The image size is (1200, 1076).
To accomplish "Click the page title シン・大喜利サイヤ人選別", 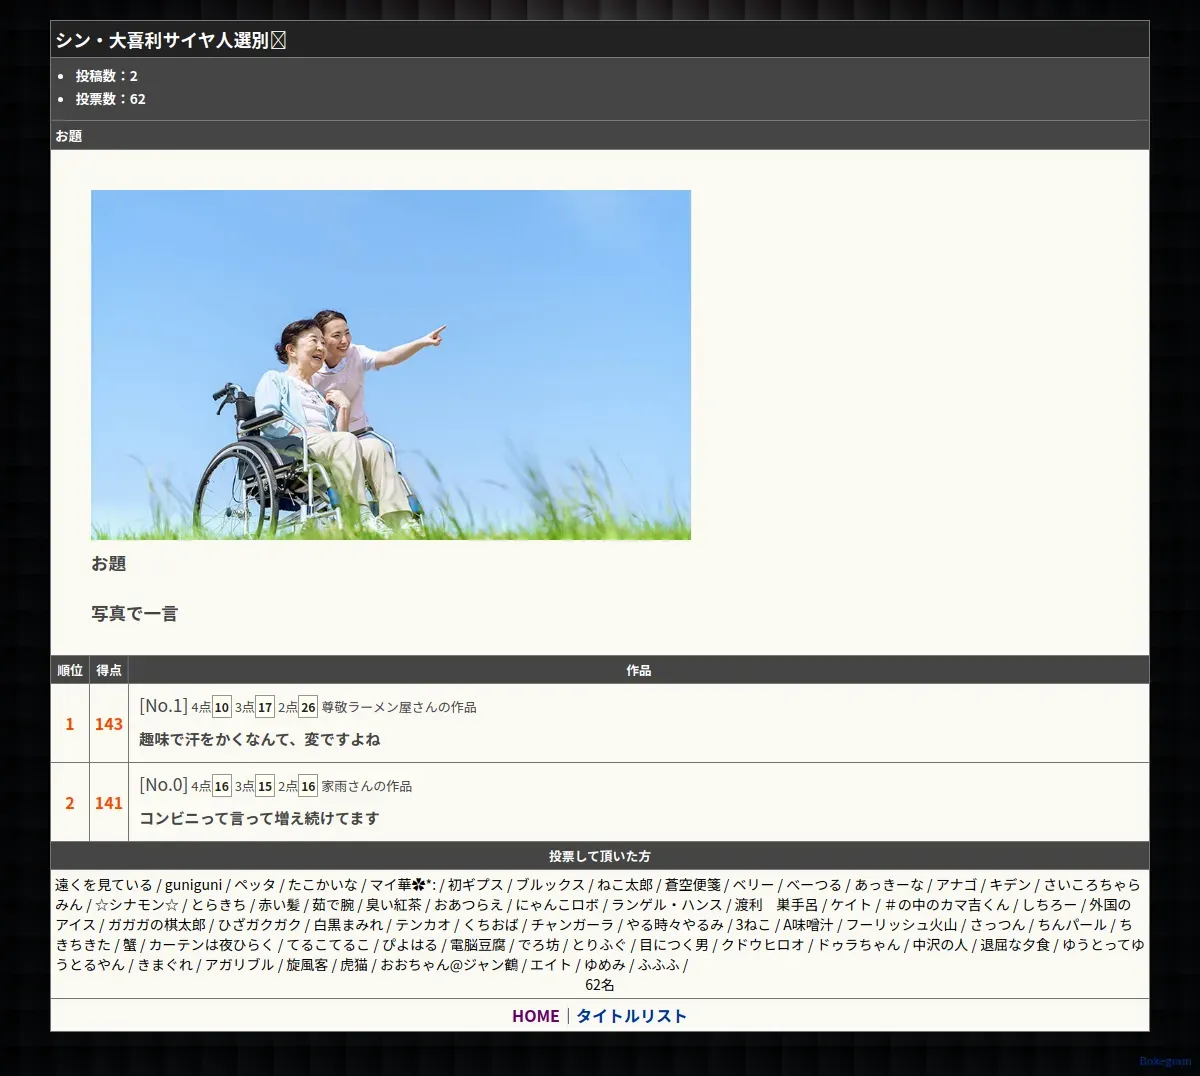I will [x=170, y=40].
